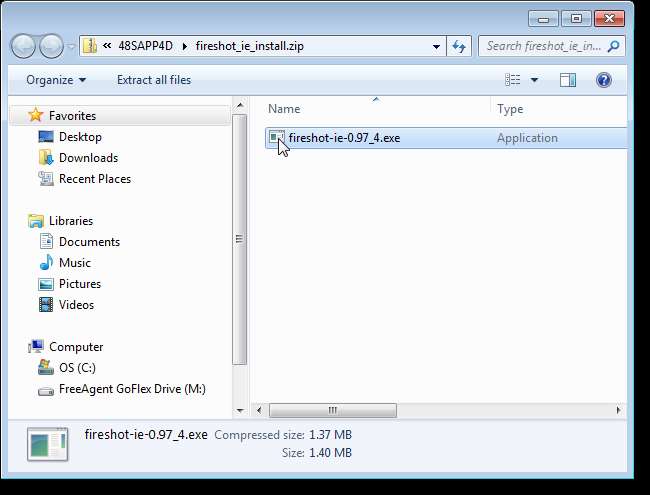
Task: Click fireshot_ie_install.zip breadcrumb in address bar
Action: click(250, 46)
